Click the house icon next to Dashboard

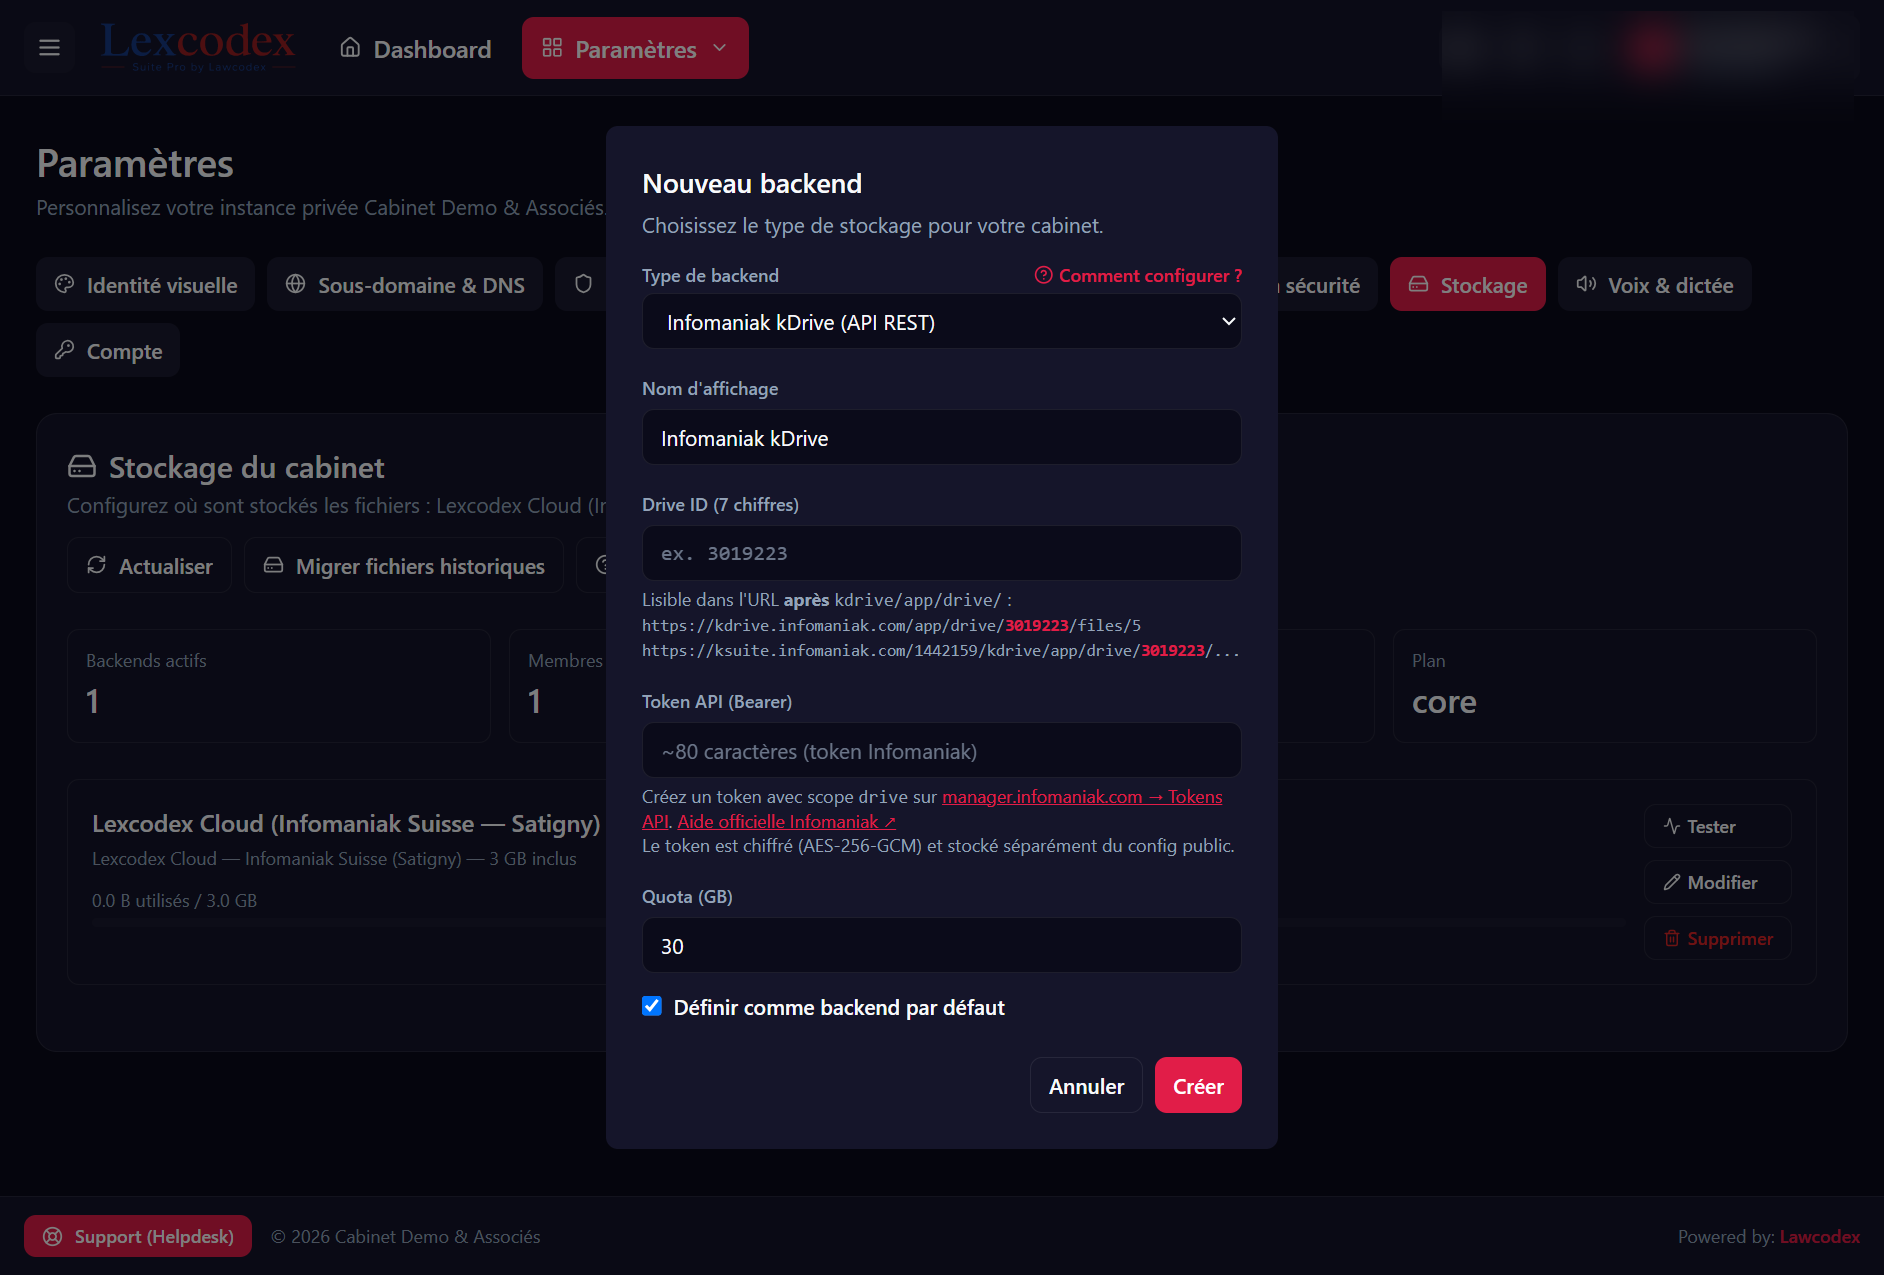pyautogui.click(x=350, y=48)
